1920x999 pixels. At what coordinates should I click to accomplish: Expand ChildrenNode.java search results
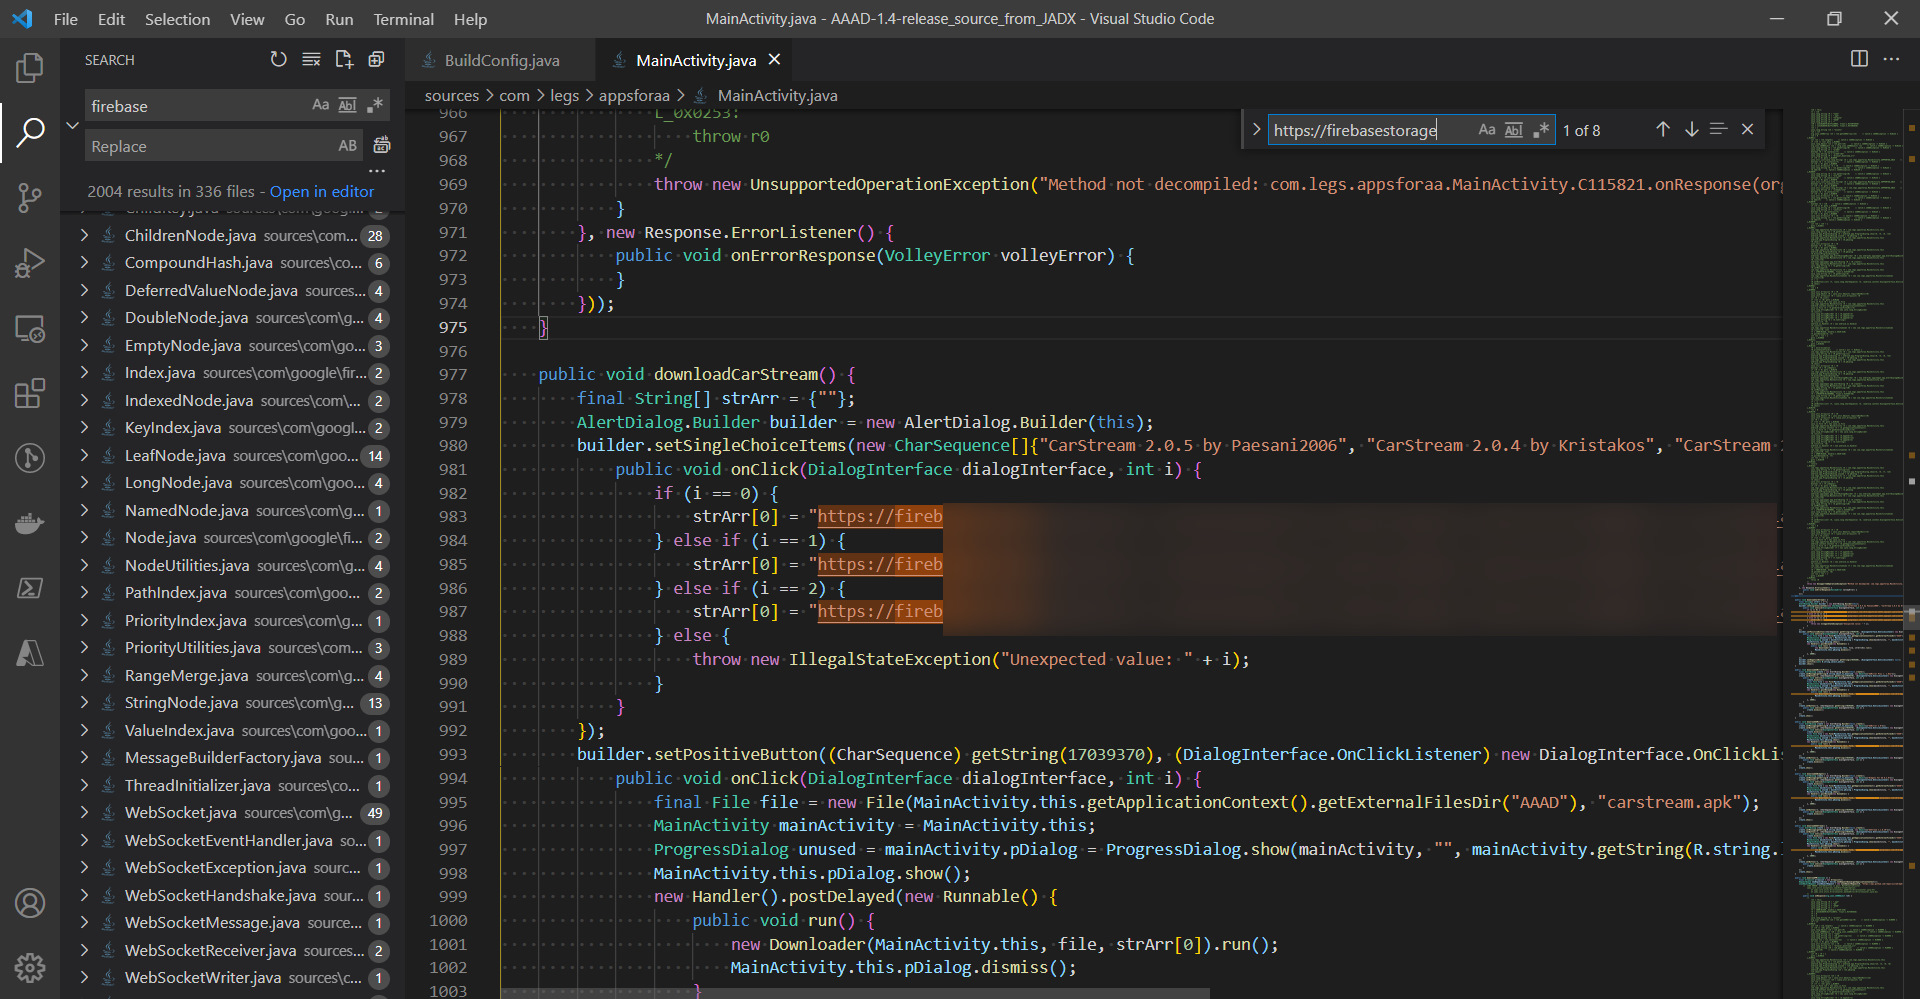point(84,236)
